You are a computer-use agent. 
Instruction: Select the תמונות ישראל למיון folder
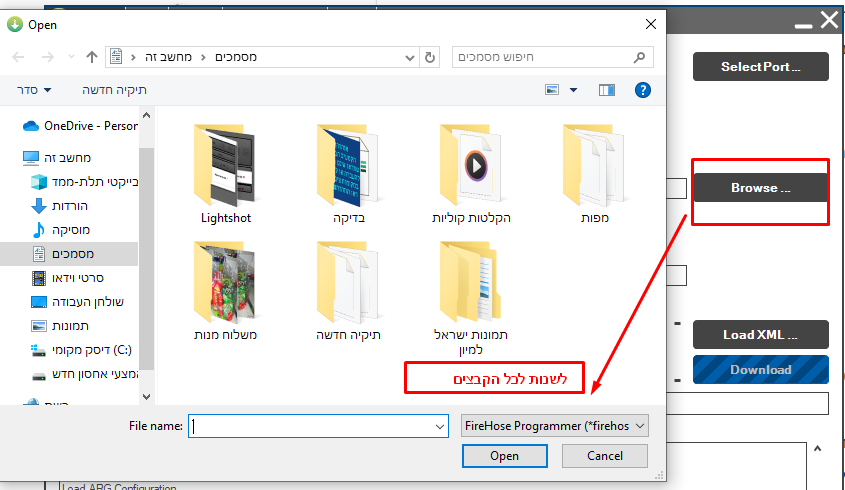[x=472, y=298]
